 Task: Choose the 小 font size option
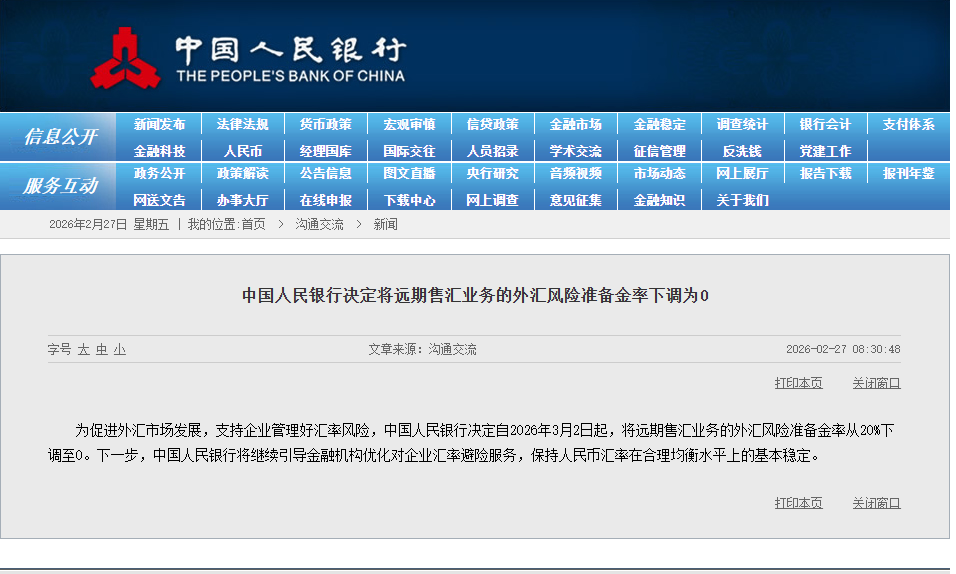(119, 350)
